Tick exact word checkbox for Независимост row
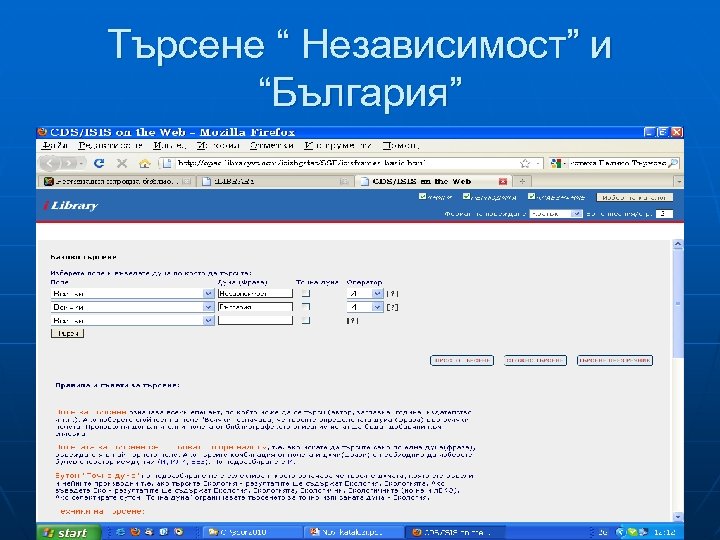Image resolution: width=720 pixels, height=540 pixels. pyautogui.click(x=306, y=293)
